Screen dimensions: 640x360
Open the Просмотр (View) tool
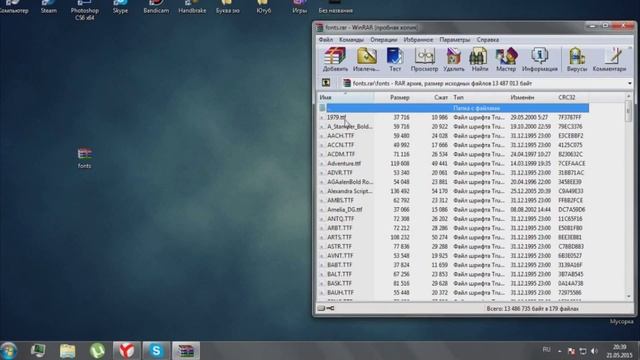point(424,60)
